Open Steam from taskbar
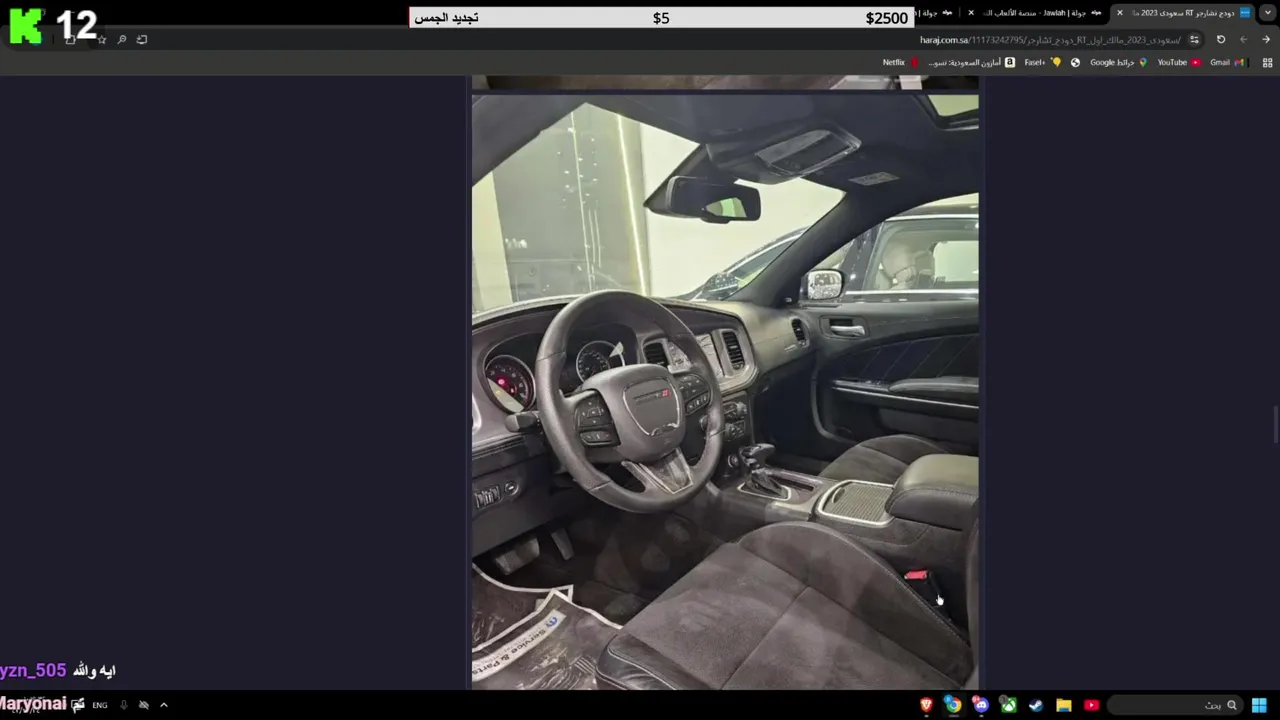This screenshot has width=1280, height=720. pos(1036,705)
